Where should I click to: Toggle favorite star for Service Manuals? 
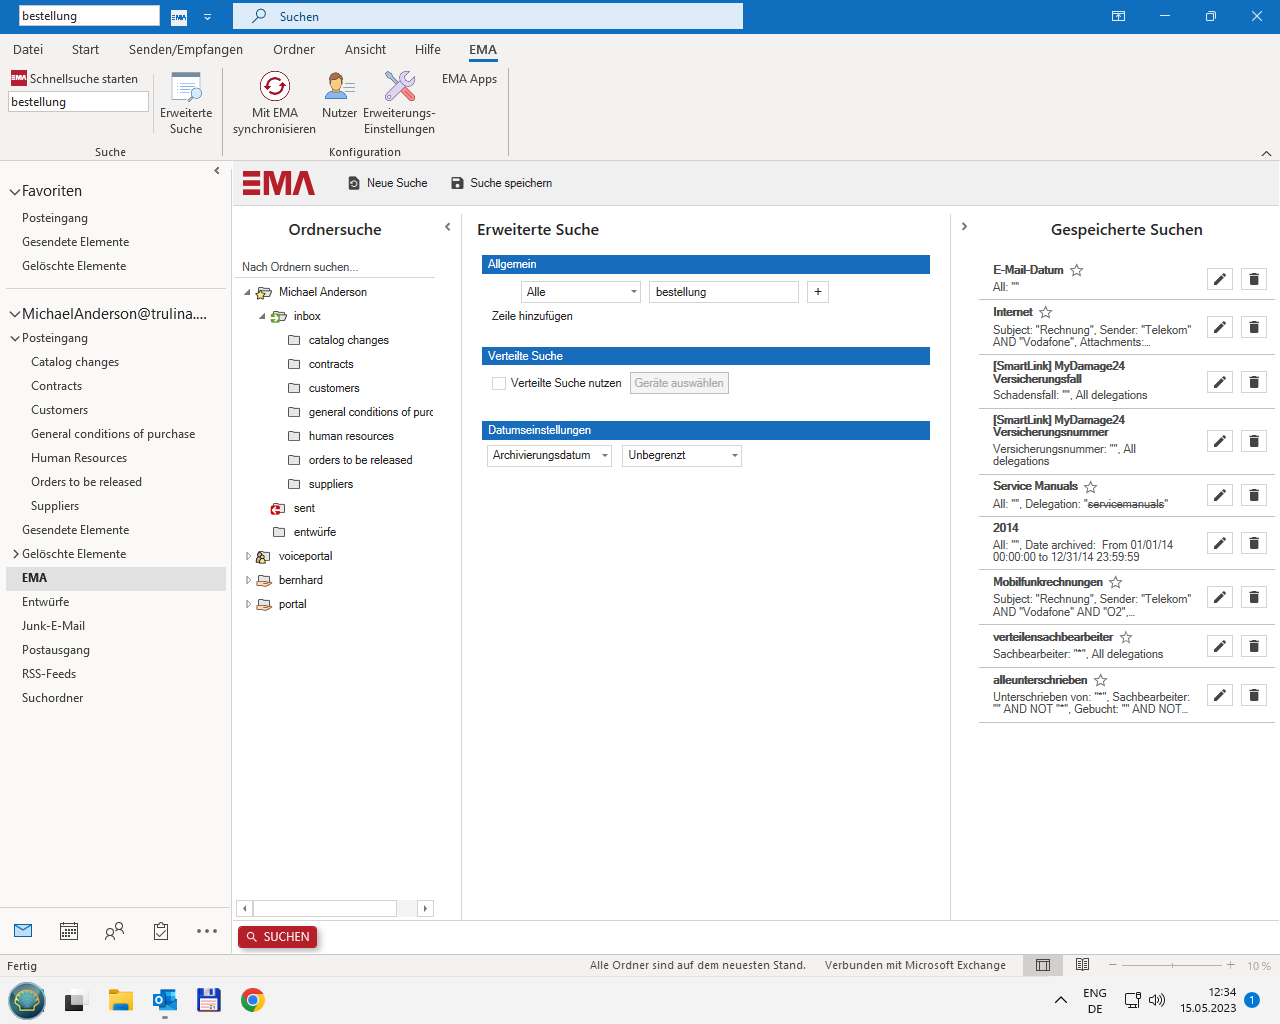[1091, 487]
